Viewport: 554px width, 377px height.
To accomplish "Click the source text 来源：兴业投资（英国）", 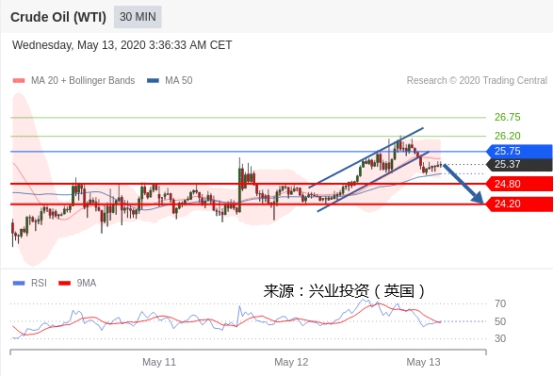I will coord(344,291).
